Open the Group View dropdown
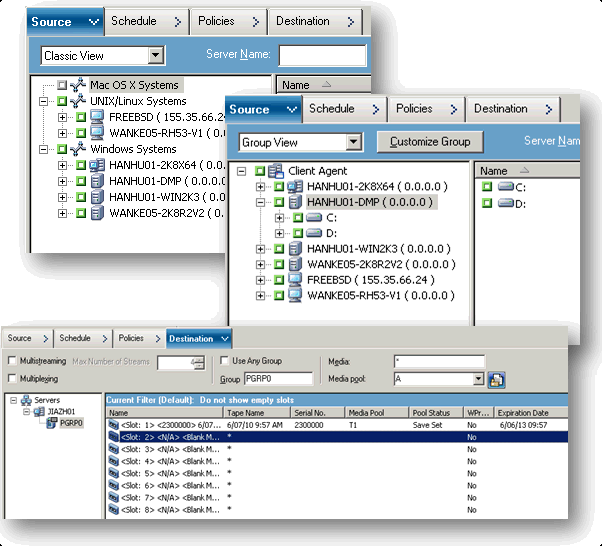This screenshot has width=602, height=546. pos(353,142)
